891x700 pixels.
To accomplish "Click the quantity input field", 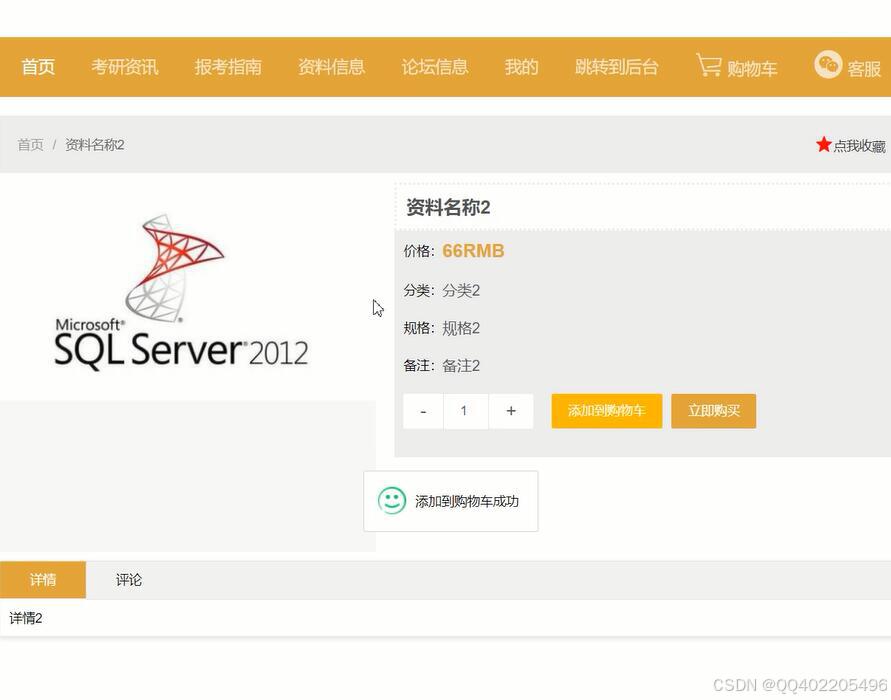I will 465,411.
